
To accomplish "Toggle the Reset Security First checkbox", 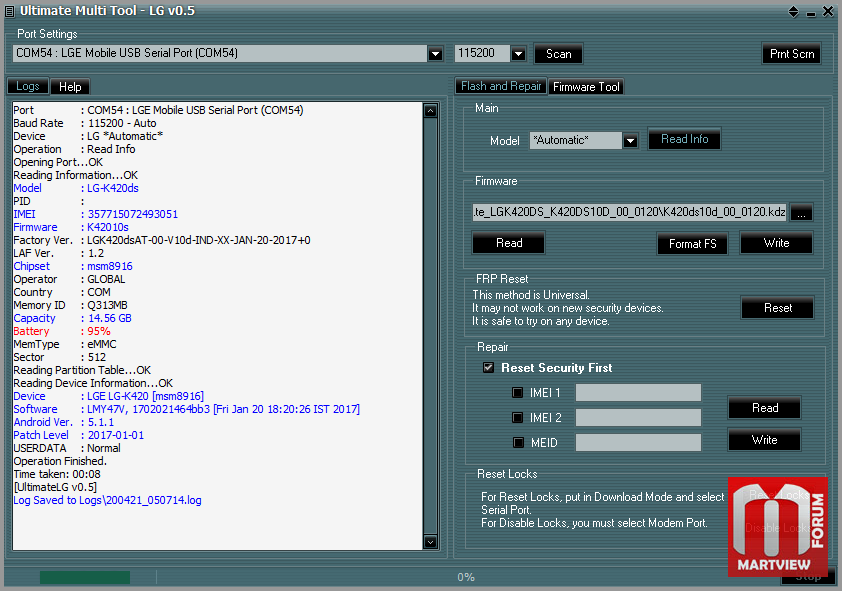I will [x=488, y=368].
